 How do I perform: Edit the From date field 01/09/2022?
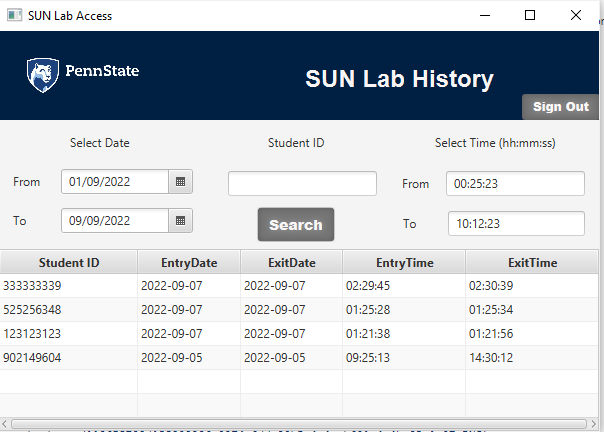(x=115, y=182)
